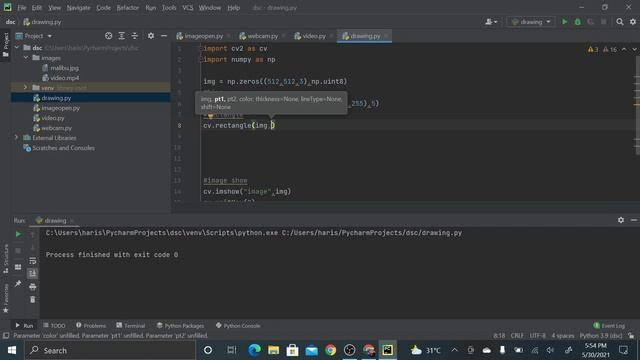Select the drawing tab in Run panel
The width and height of the screenshot is (640, 360).
point(54,220)
